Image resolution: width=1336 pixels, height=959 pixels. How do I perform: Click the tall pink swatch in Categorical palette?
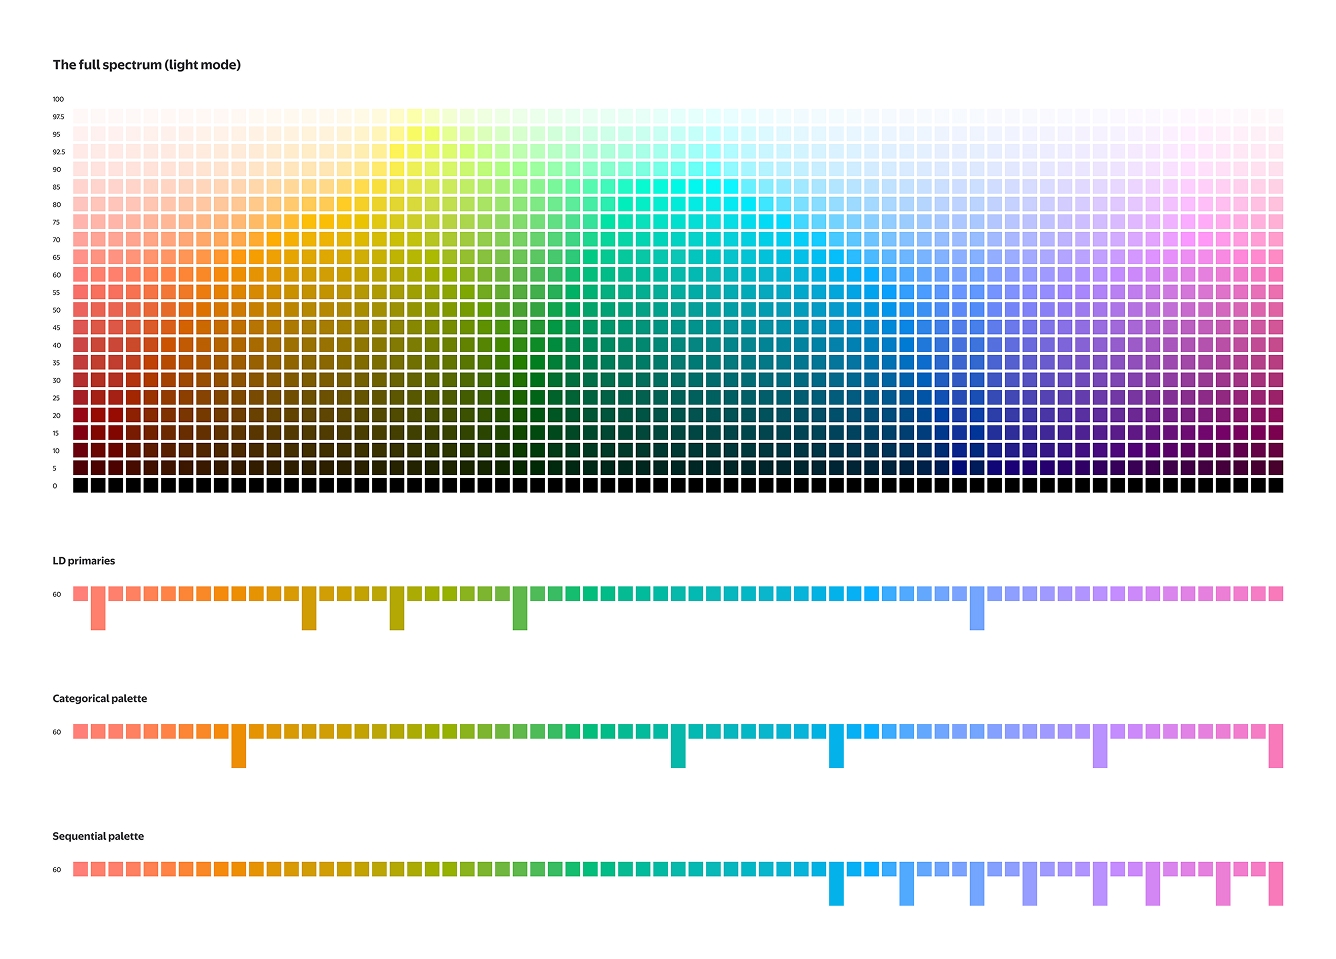coord(1276,746)
